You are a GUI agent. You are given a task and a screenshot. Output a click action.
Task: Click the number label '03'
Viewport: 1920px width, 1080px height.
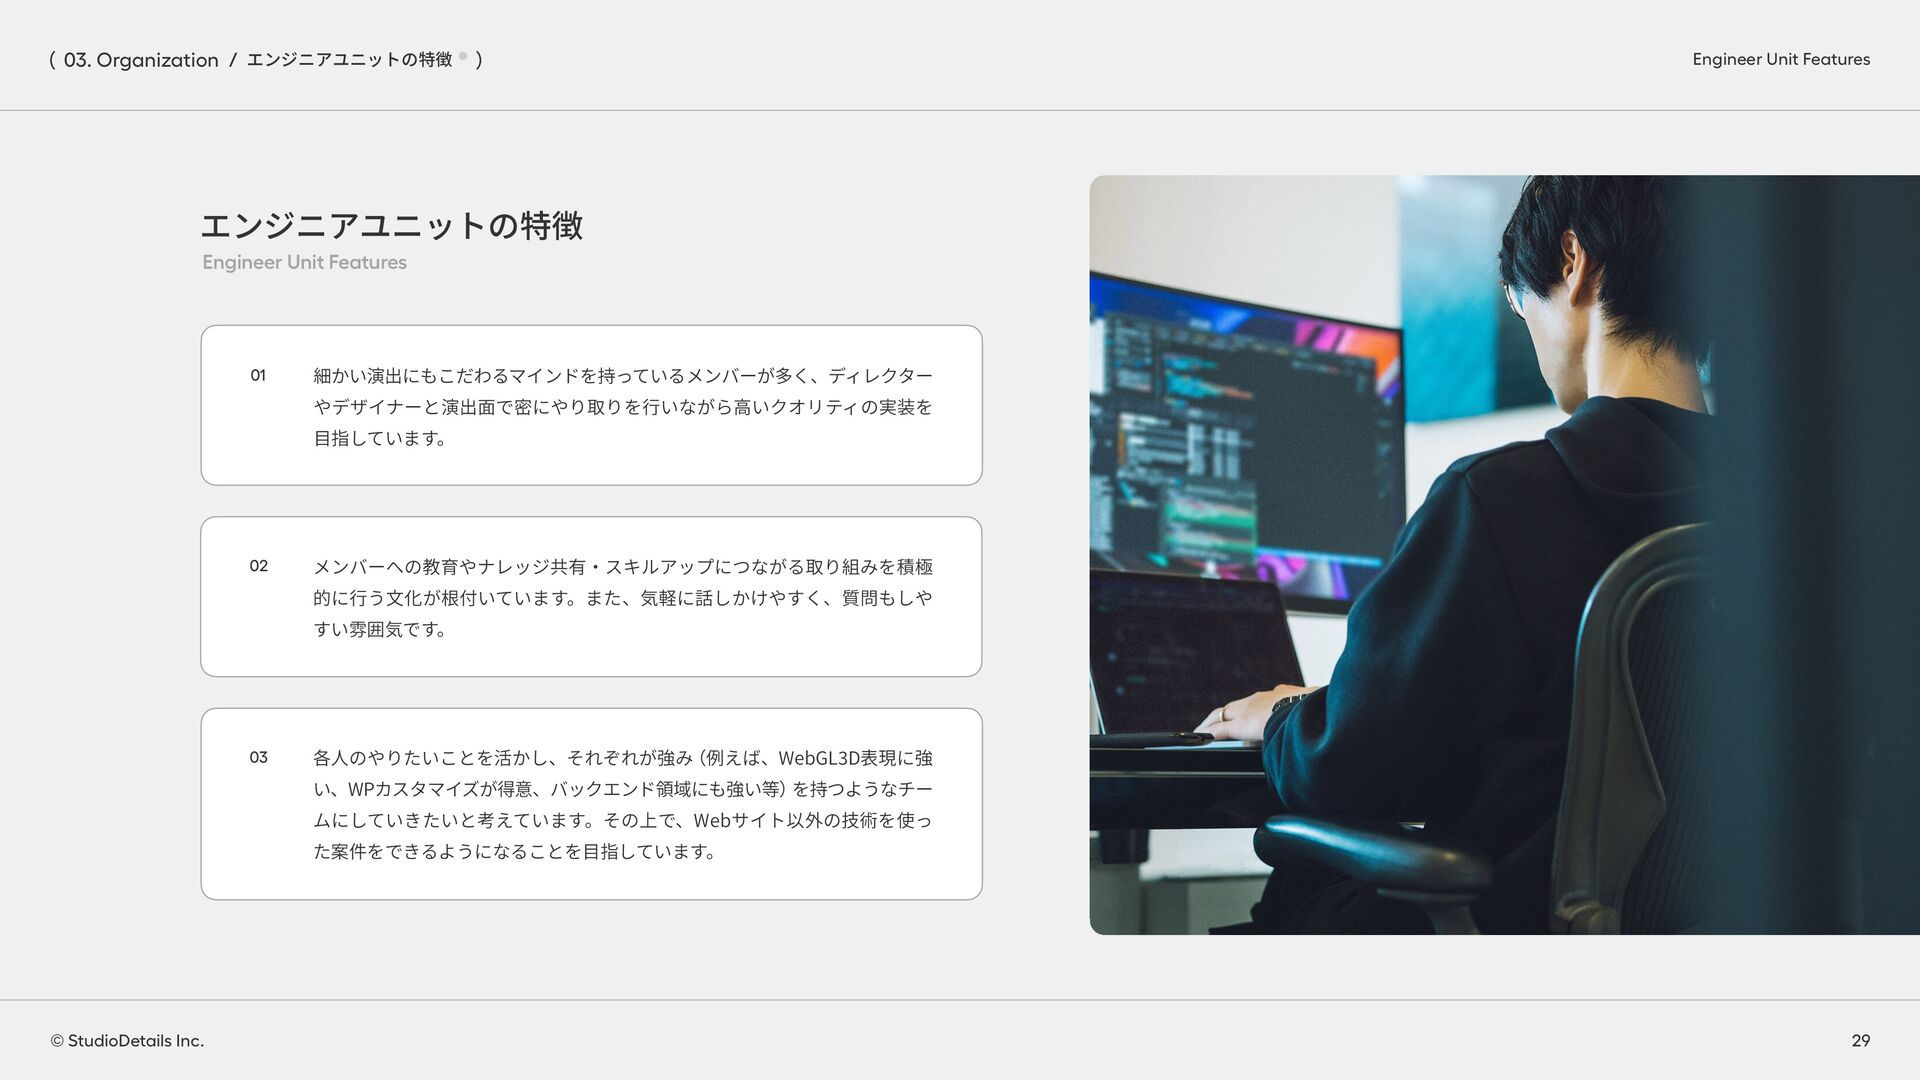point(258,757)
